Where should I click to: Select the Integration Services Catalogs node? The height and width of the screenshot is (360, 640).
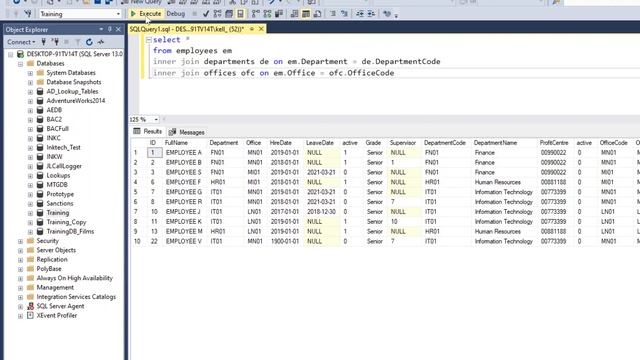(76, 297)
